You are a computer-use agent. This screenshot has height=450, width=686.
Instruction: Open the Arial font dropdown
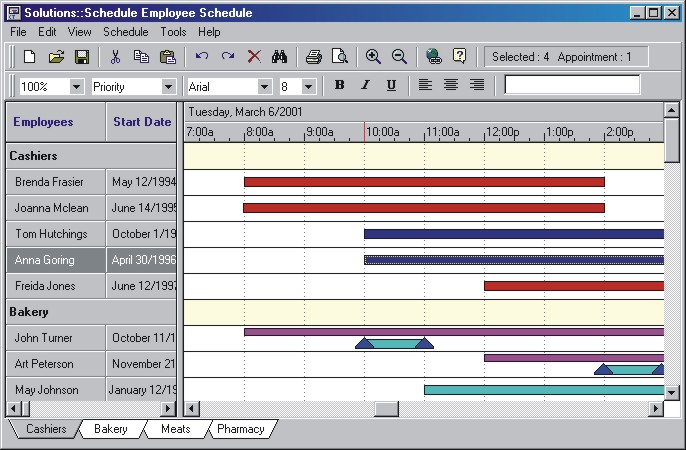(264, 87)
